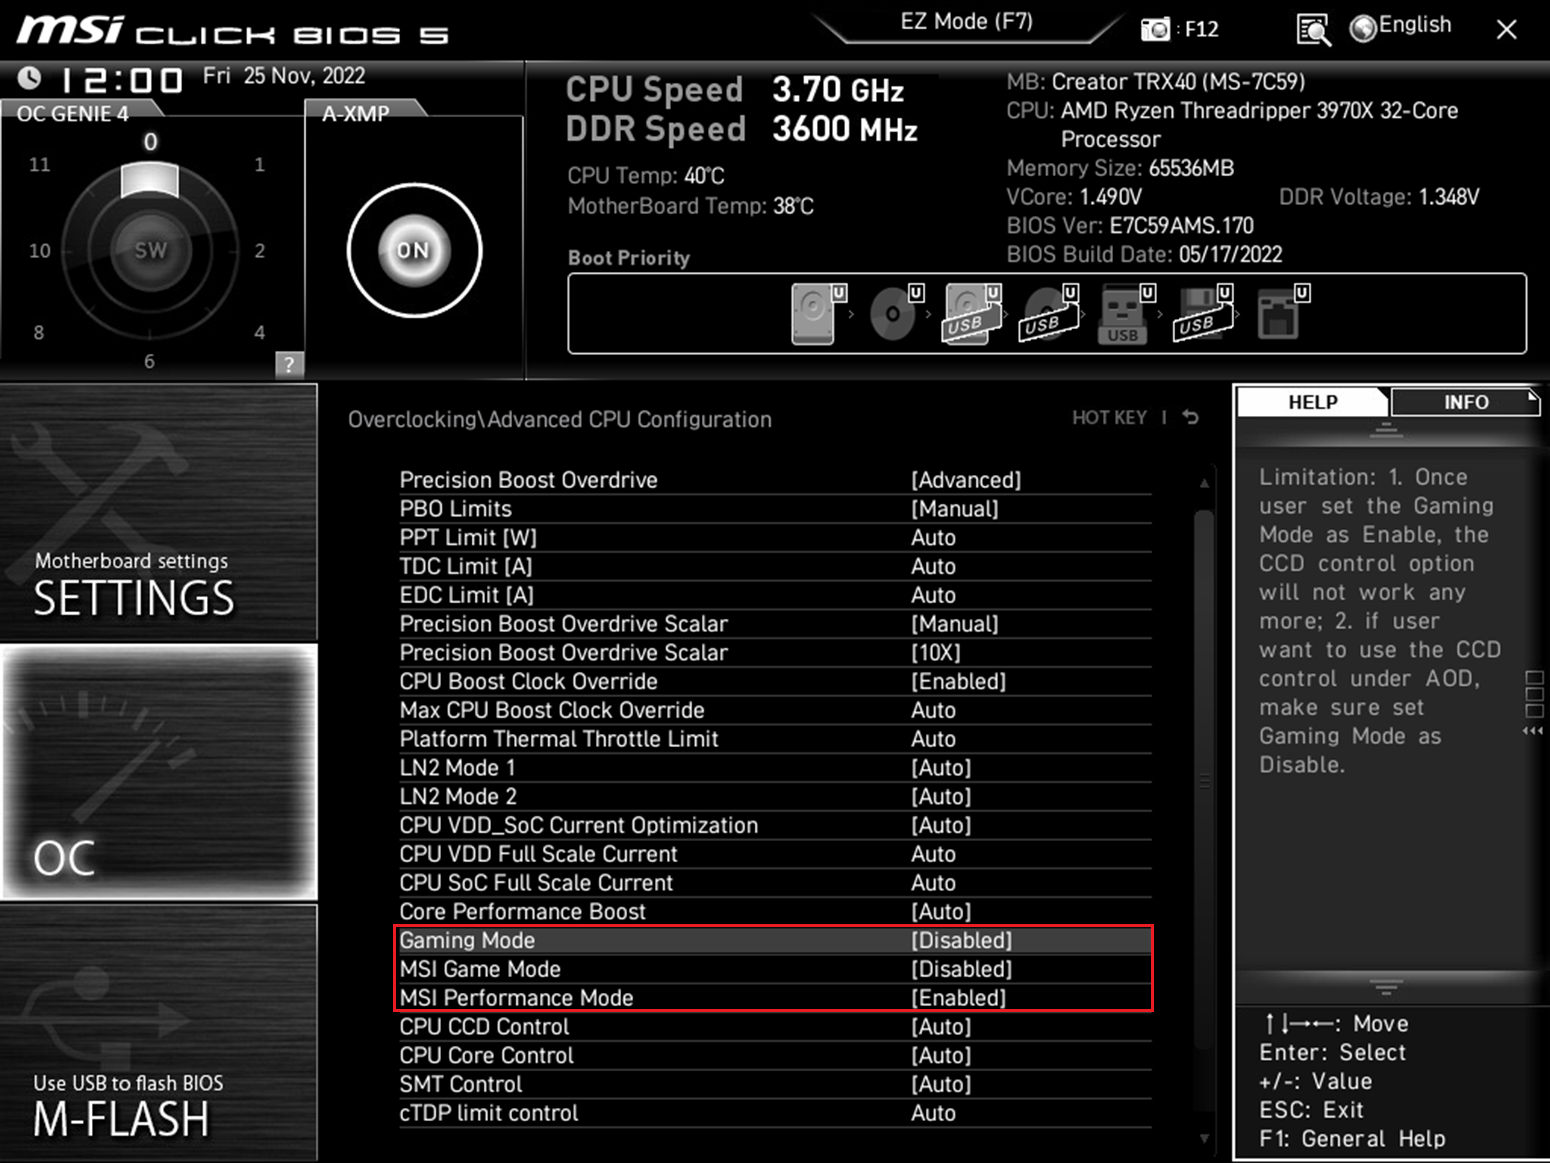
Task: Click the CPU Speed 3.70 GHz readout
Action: pyautogui.click(x=734, y=90)
